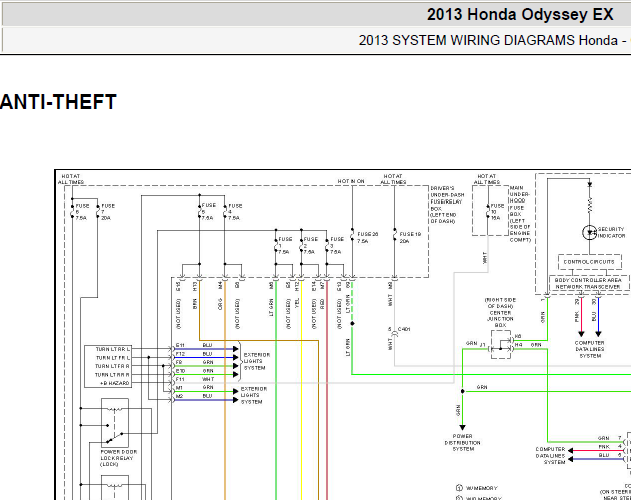Click the BLU 30 wire label
Viewport: 631px width, 500px height.
[x=594, y=310]
